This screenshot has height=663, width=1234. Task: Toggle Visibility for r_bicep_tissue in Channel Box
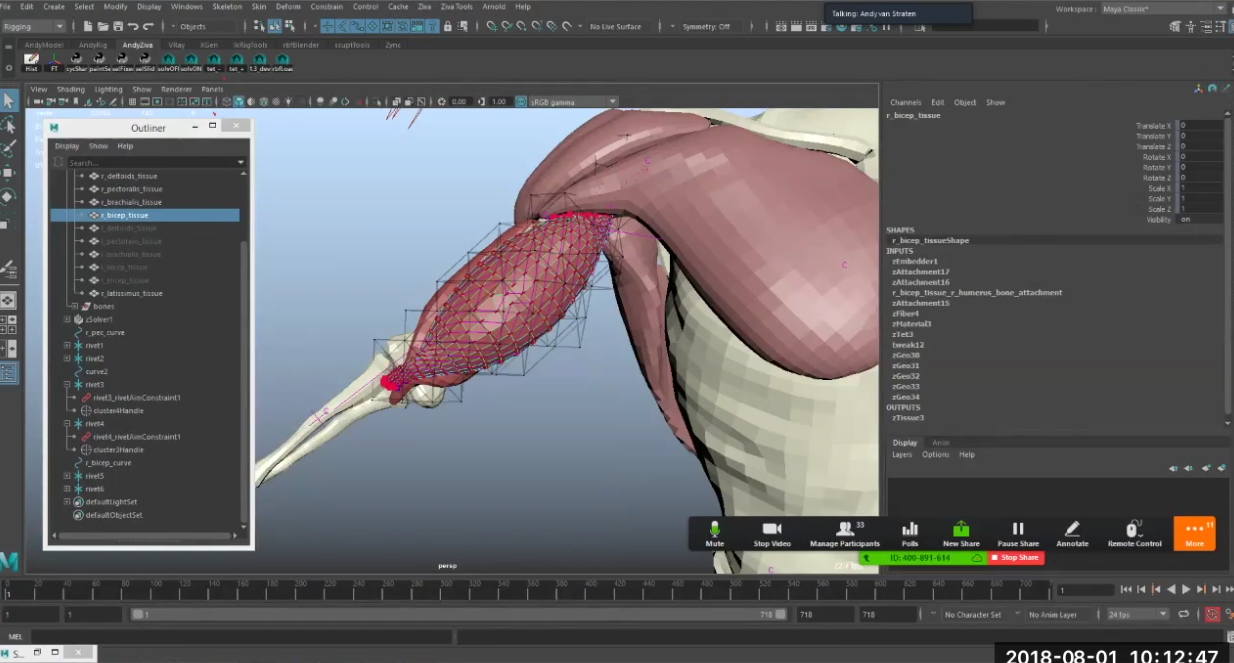(1184, 220)
